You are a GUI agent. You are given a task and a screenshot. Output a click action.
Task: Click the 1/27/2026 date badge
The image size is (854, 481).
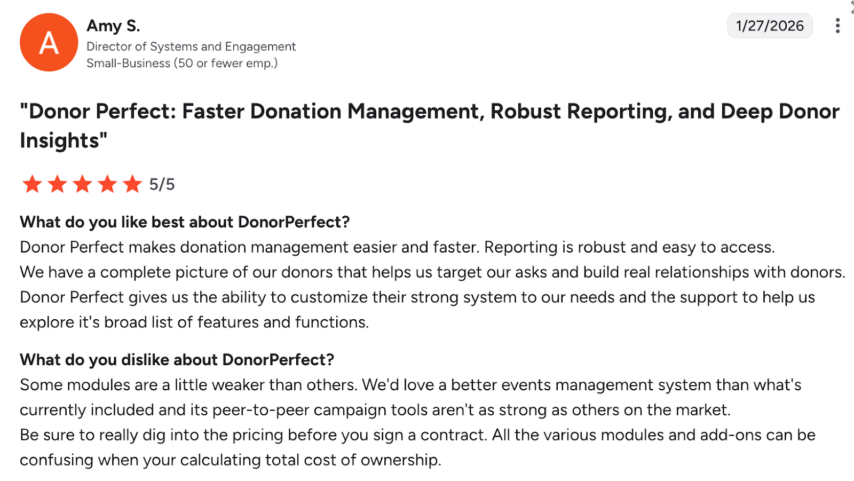pos(770,27)
